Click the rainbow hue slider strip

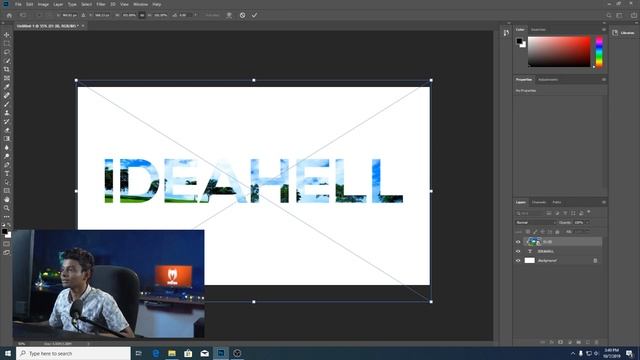[599, 51]
